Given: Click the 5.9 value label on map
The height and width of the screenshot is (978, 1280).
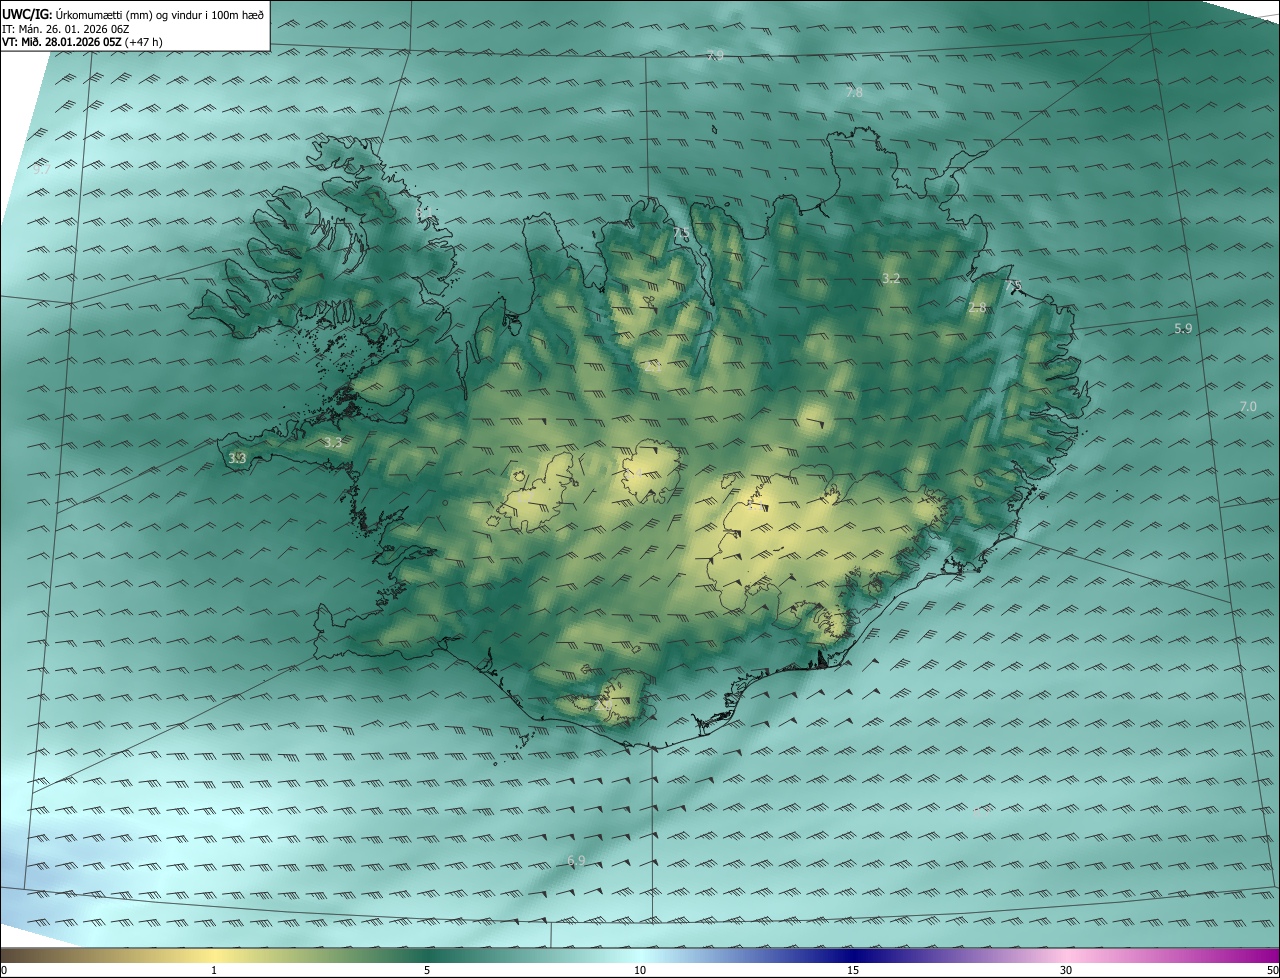Looking at the screenshot, I should click(1183, 329).
